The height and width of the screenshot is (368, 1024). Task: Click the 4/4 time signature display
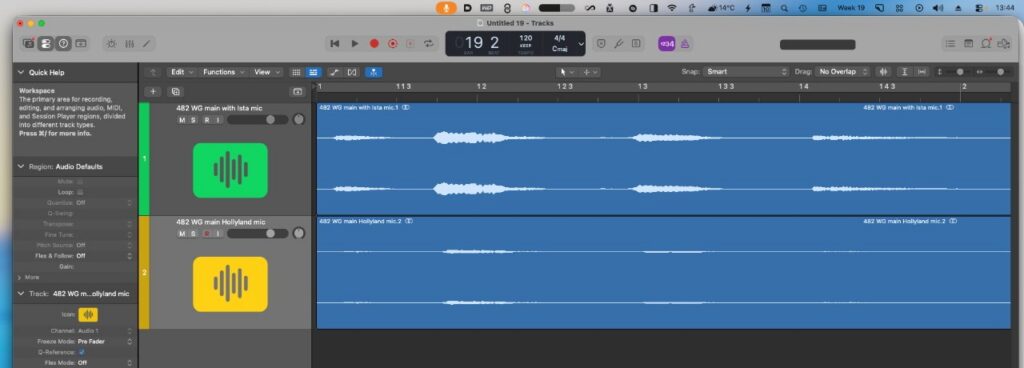[559, 38]
